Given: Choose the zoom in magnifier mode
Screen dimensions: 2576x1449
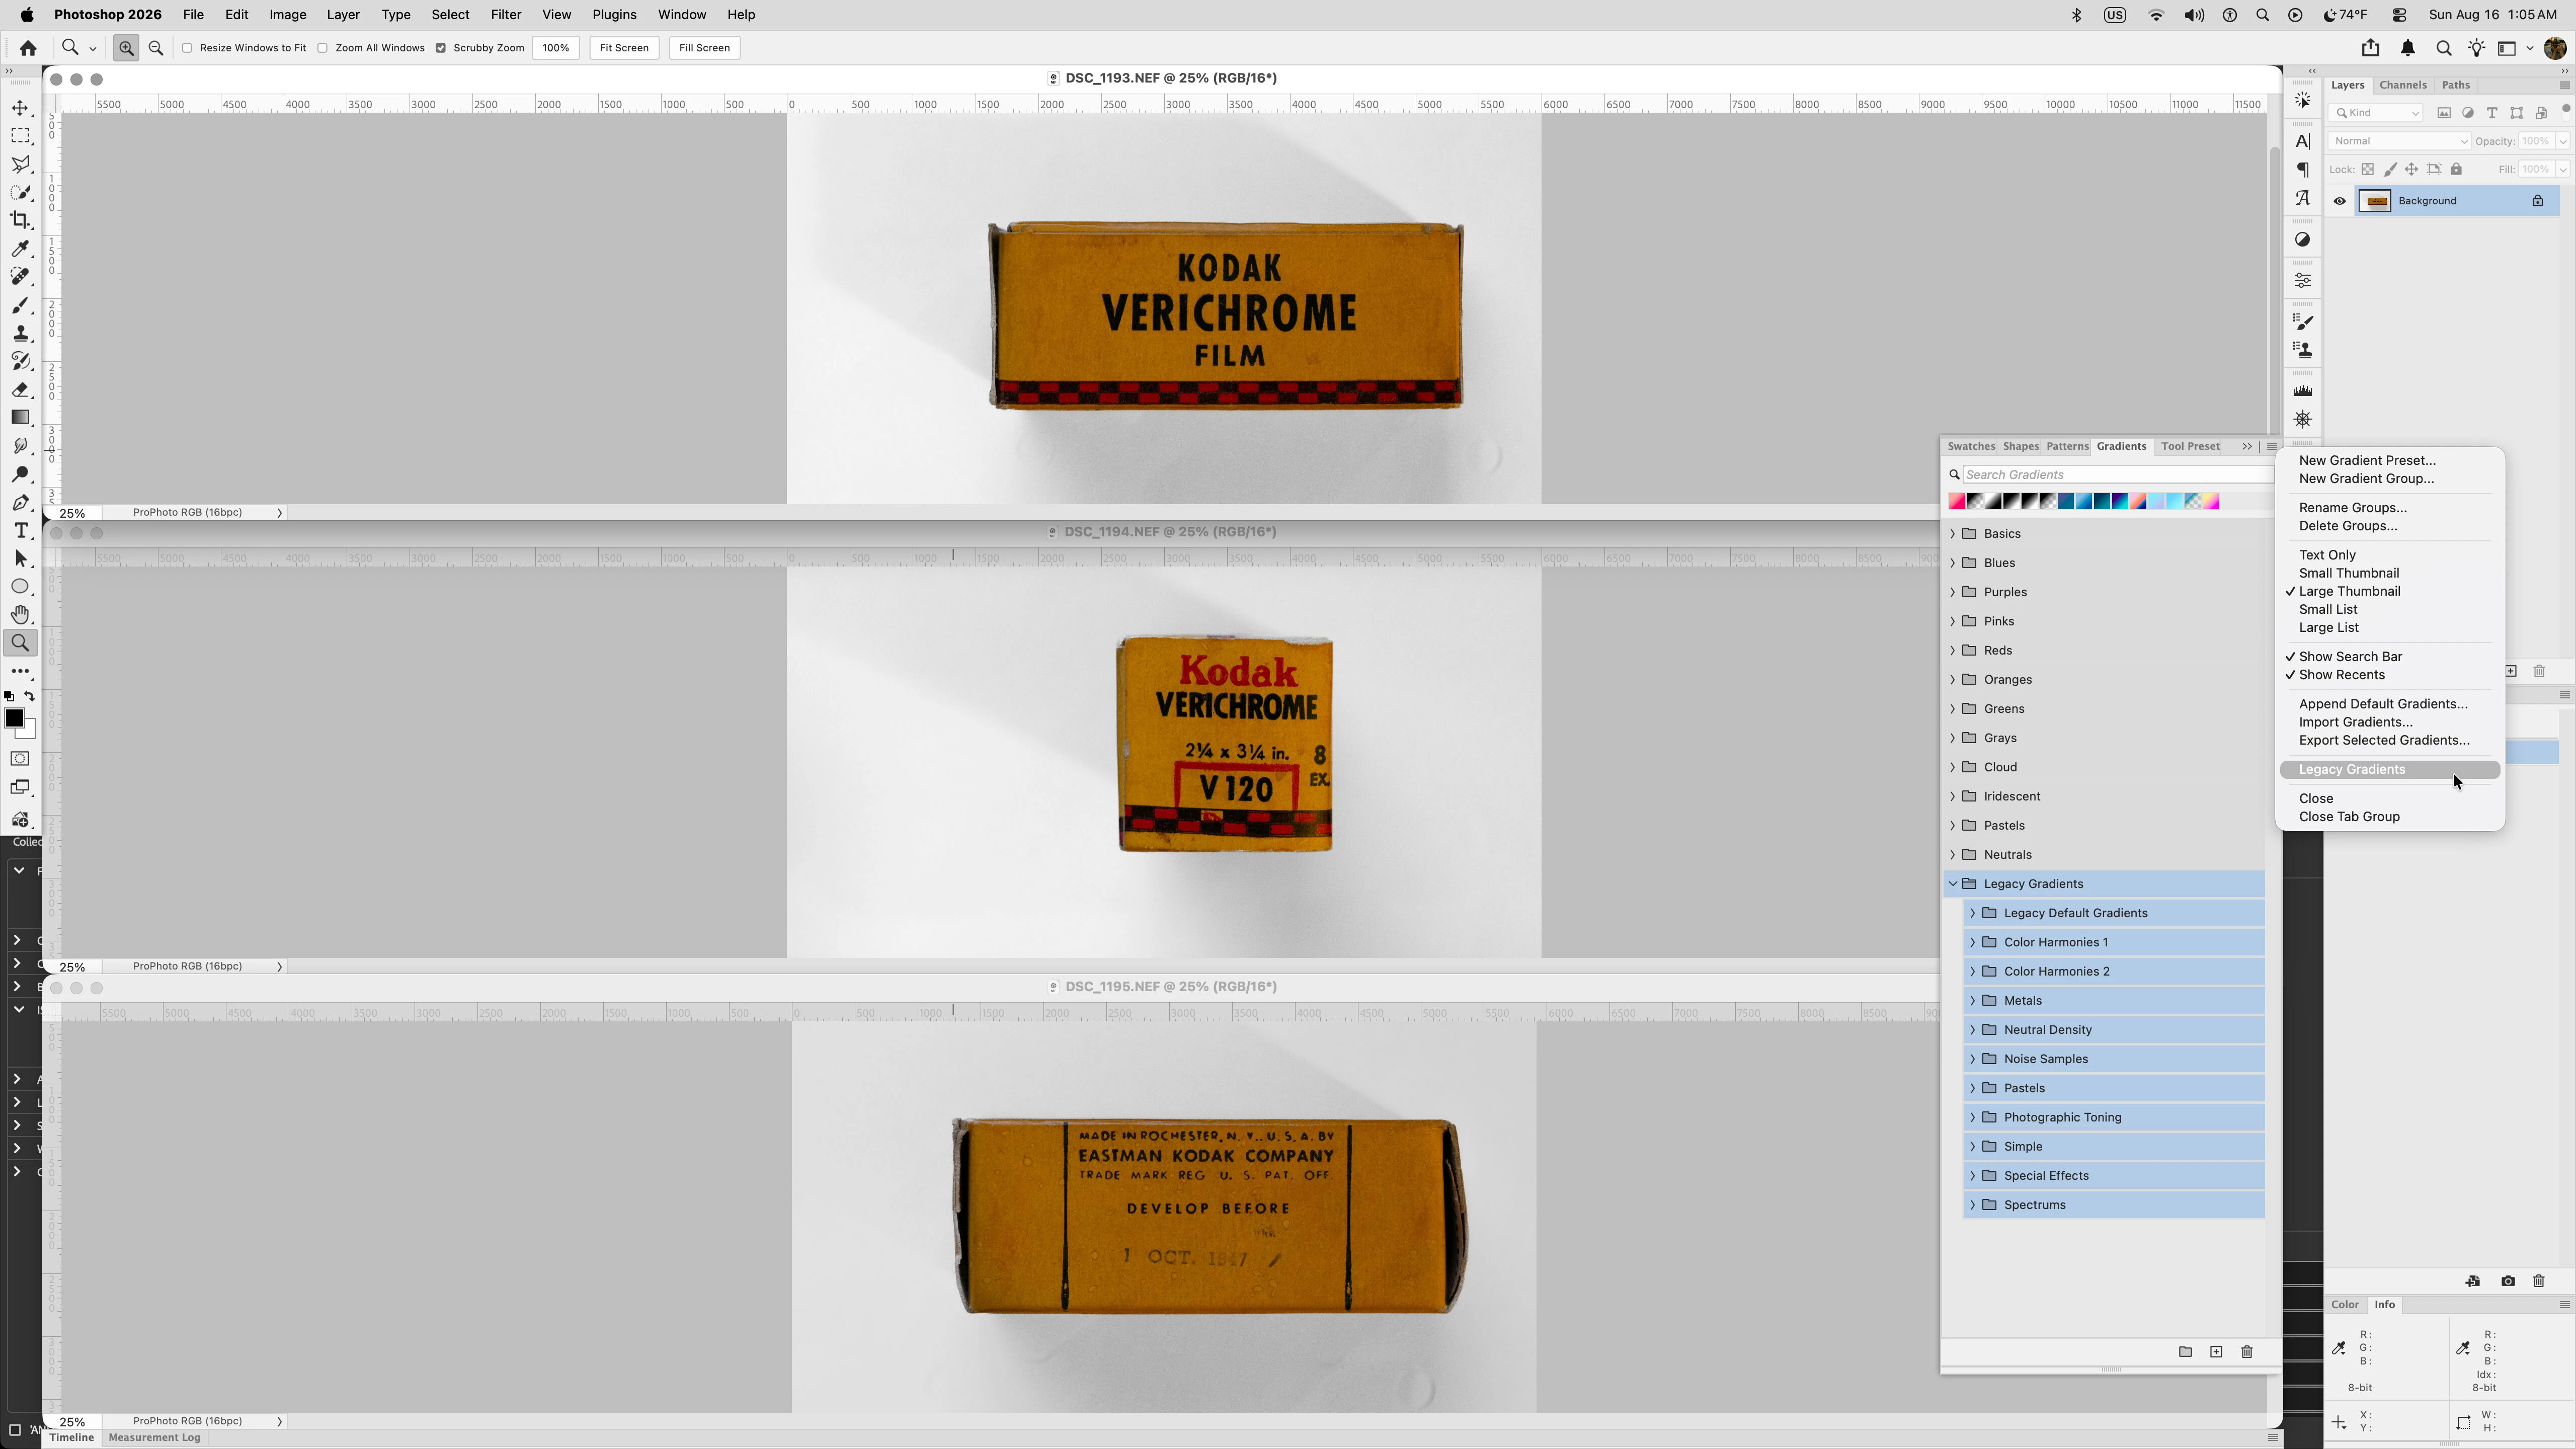Looking at the screenshot, I should (x=126, y=48).
